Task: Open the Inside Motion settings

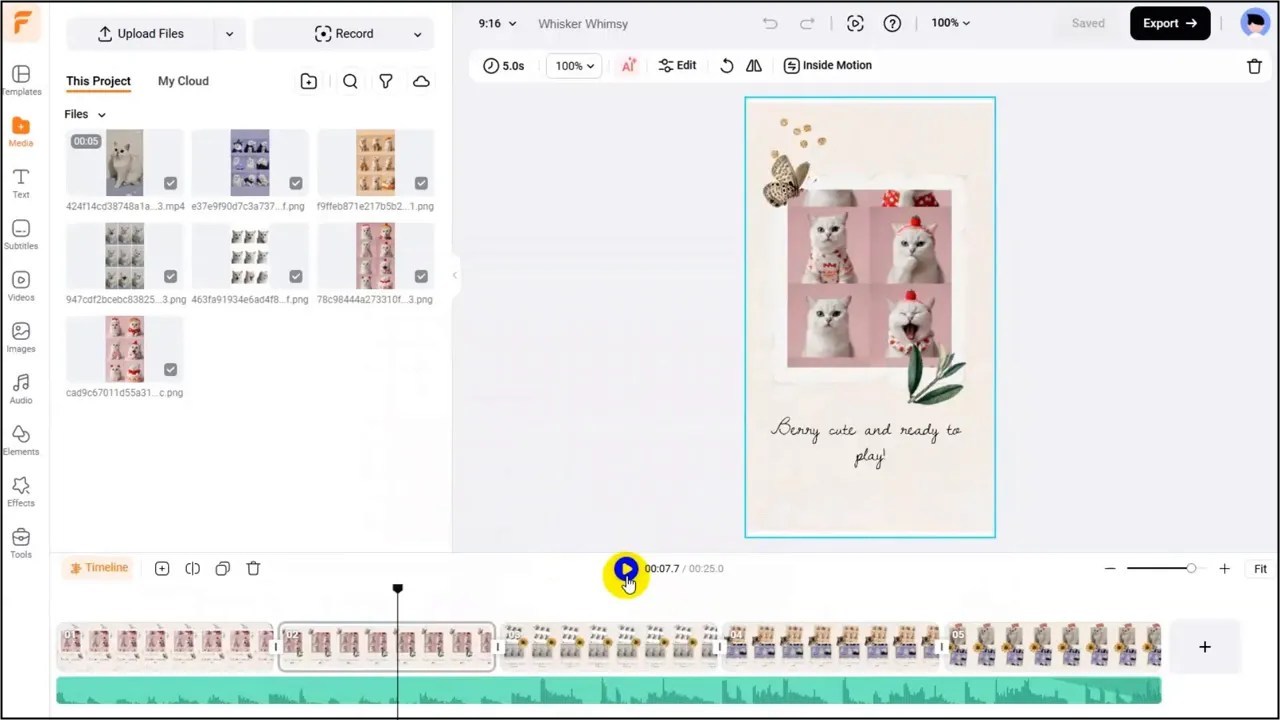Action: tap(828, 65)
